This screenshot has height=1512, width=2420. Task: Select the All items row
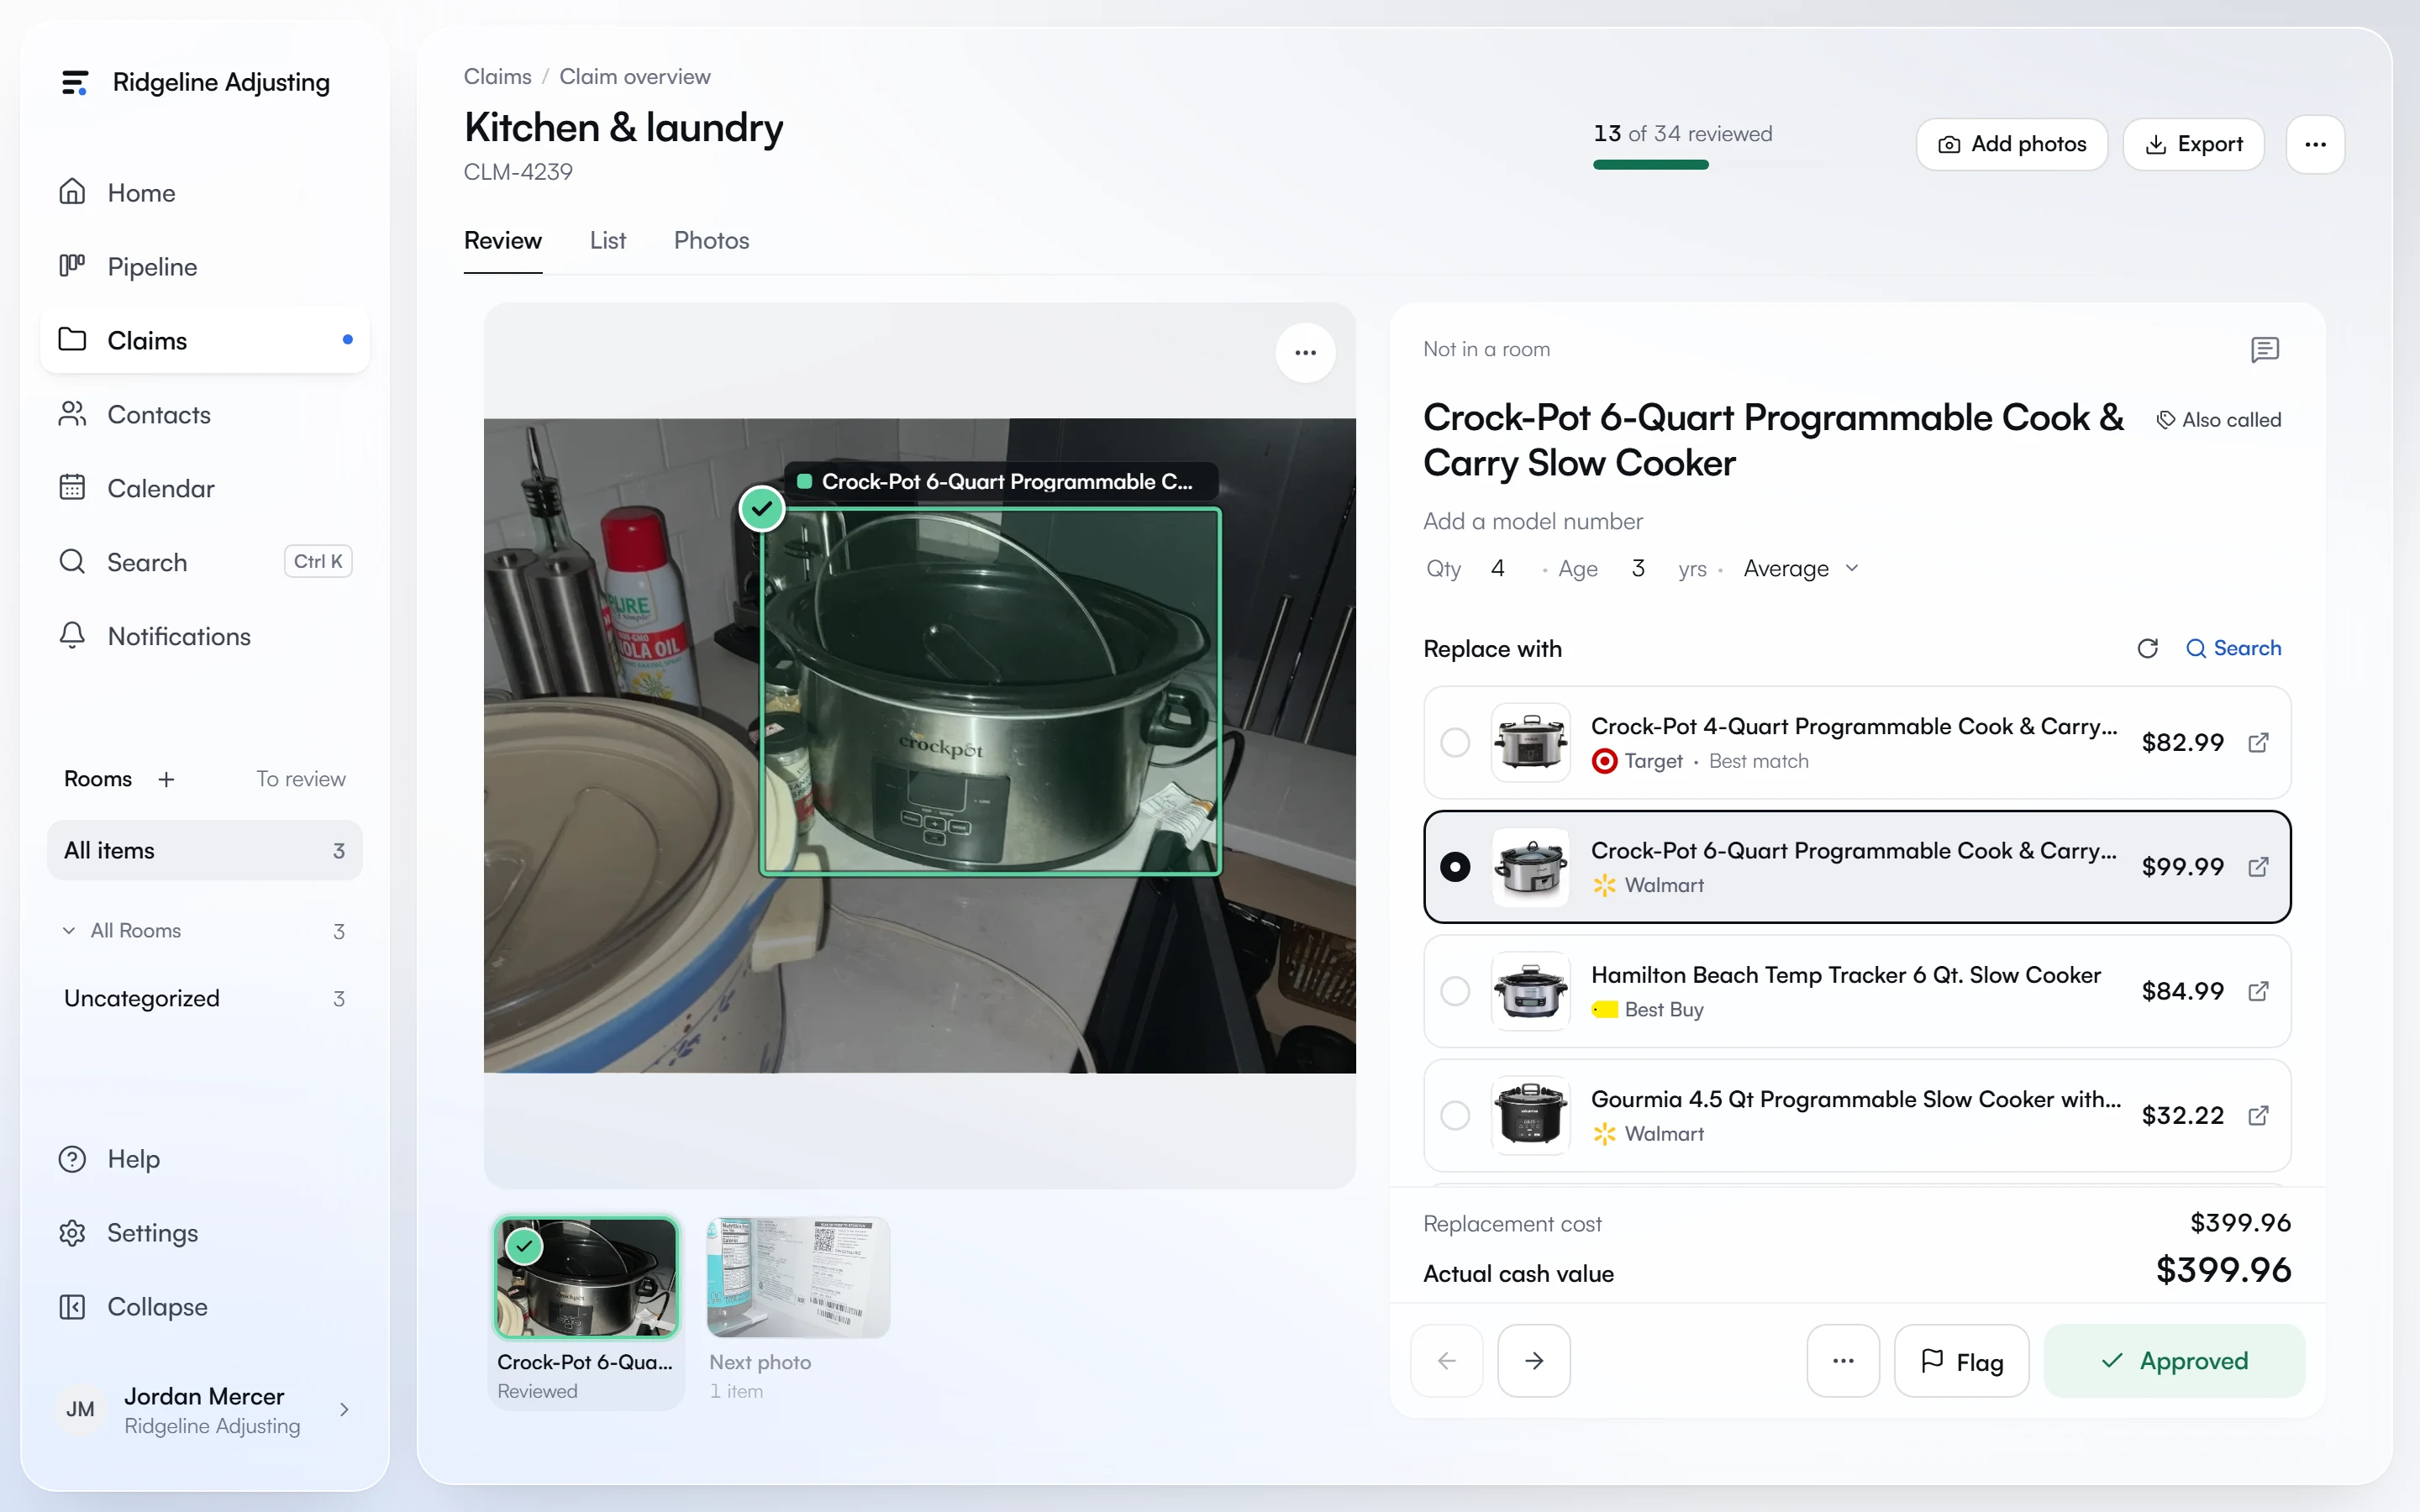coord(204,850)
